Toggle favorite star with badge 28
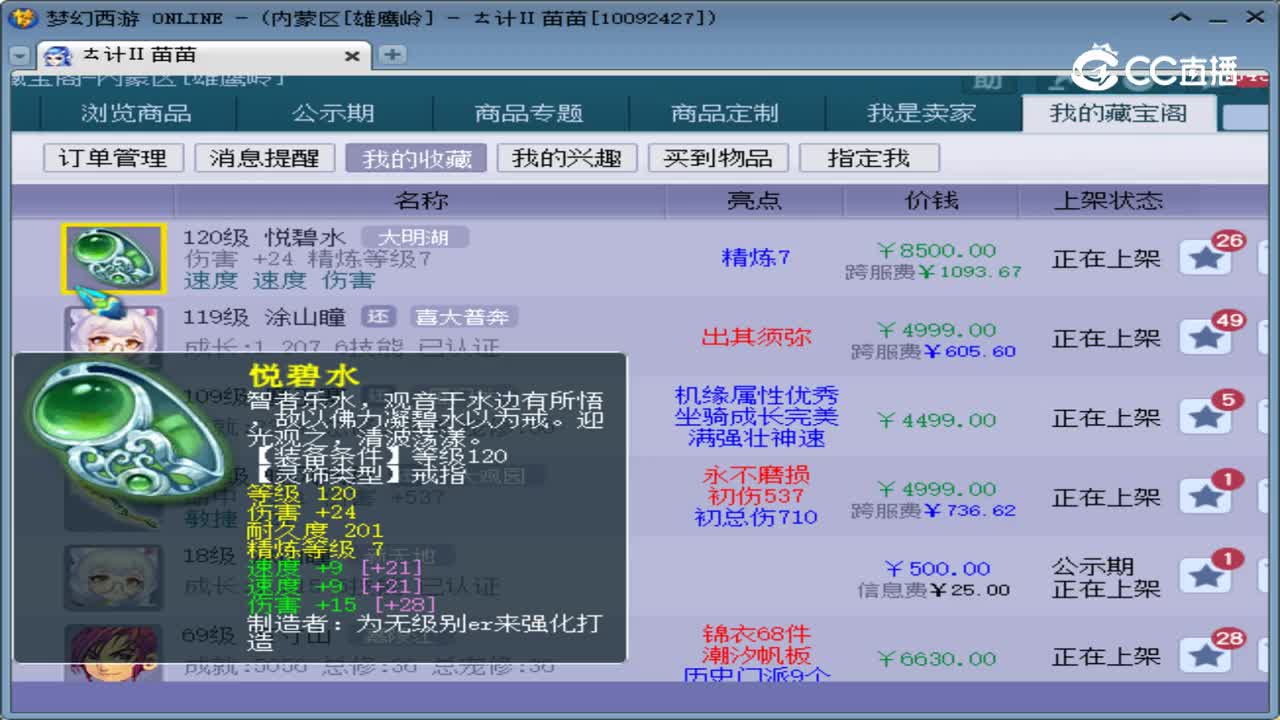 point(1206,655)
